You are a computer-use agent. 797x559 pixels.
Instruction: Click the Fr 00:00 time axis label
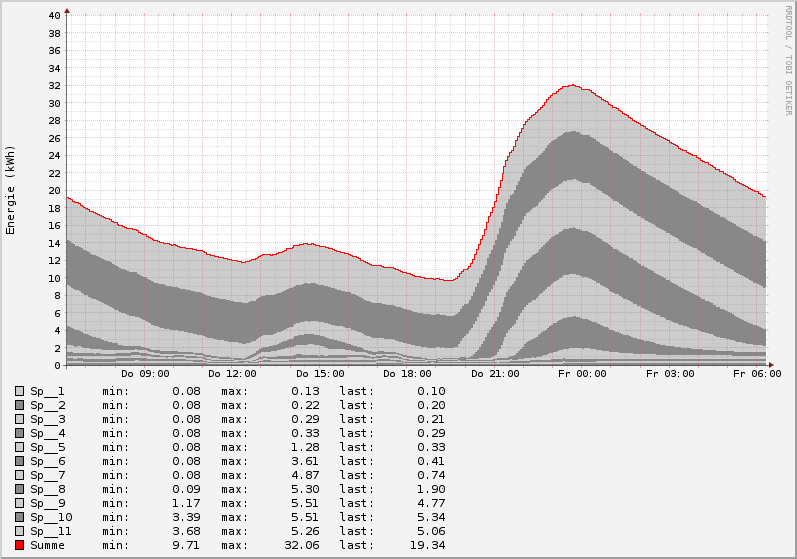(581, 374)
